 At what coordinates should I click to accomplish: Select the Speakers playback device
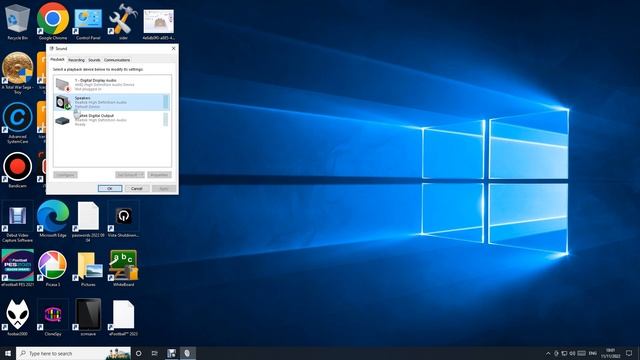(x=112, y=102)
